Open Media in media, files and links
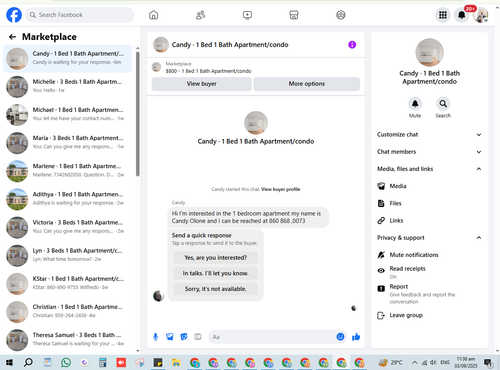 [x=429, y=186]
